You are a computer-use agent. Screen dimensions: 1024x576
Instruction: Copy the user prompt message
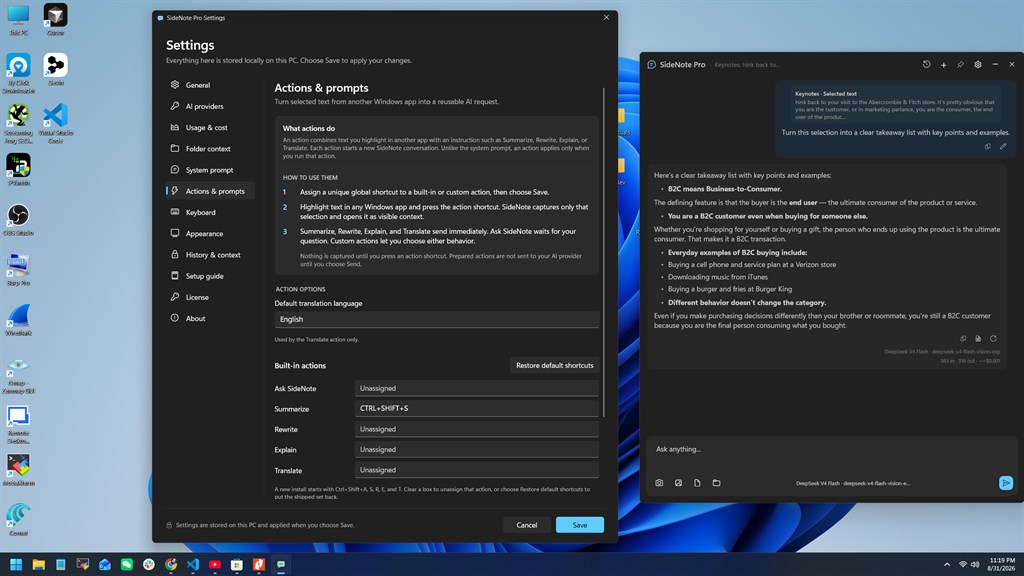pos(987,146)
